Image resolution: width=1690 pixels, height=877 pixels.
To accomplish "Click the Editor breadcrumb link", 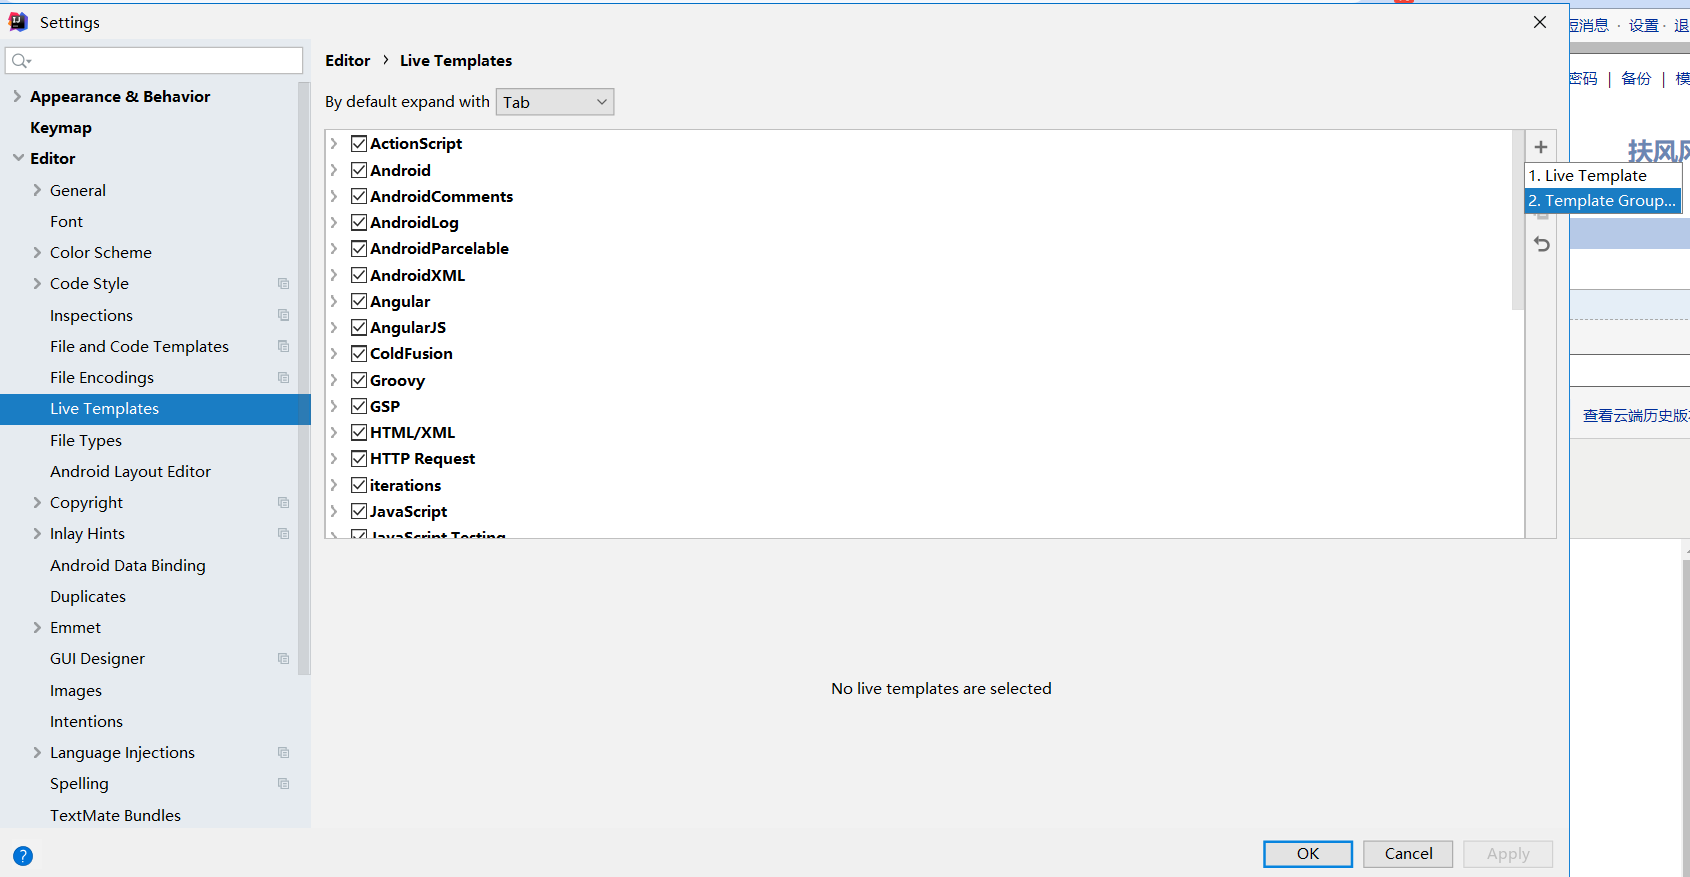I will click(x=348, y=61).
